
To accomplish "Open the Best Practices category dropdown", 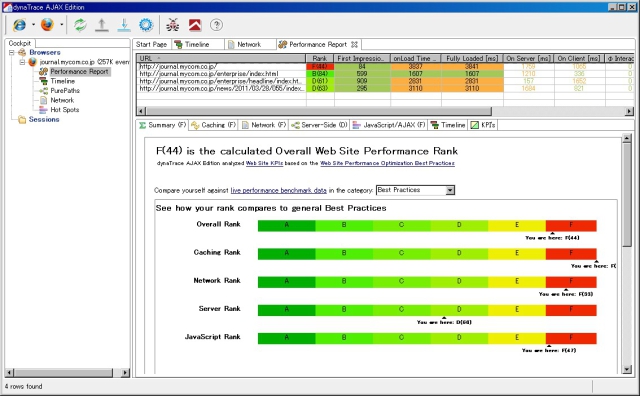I will (450, 190).
